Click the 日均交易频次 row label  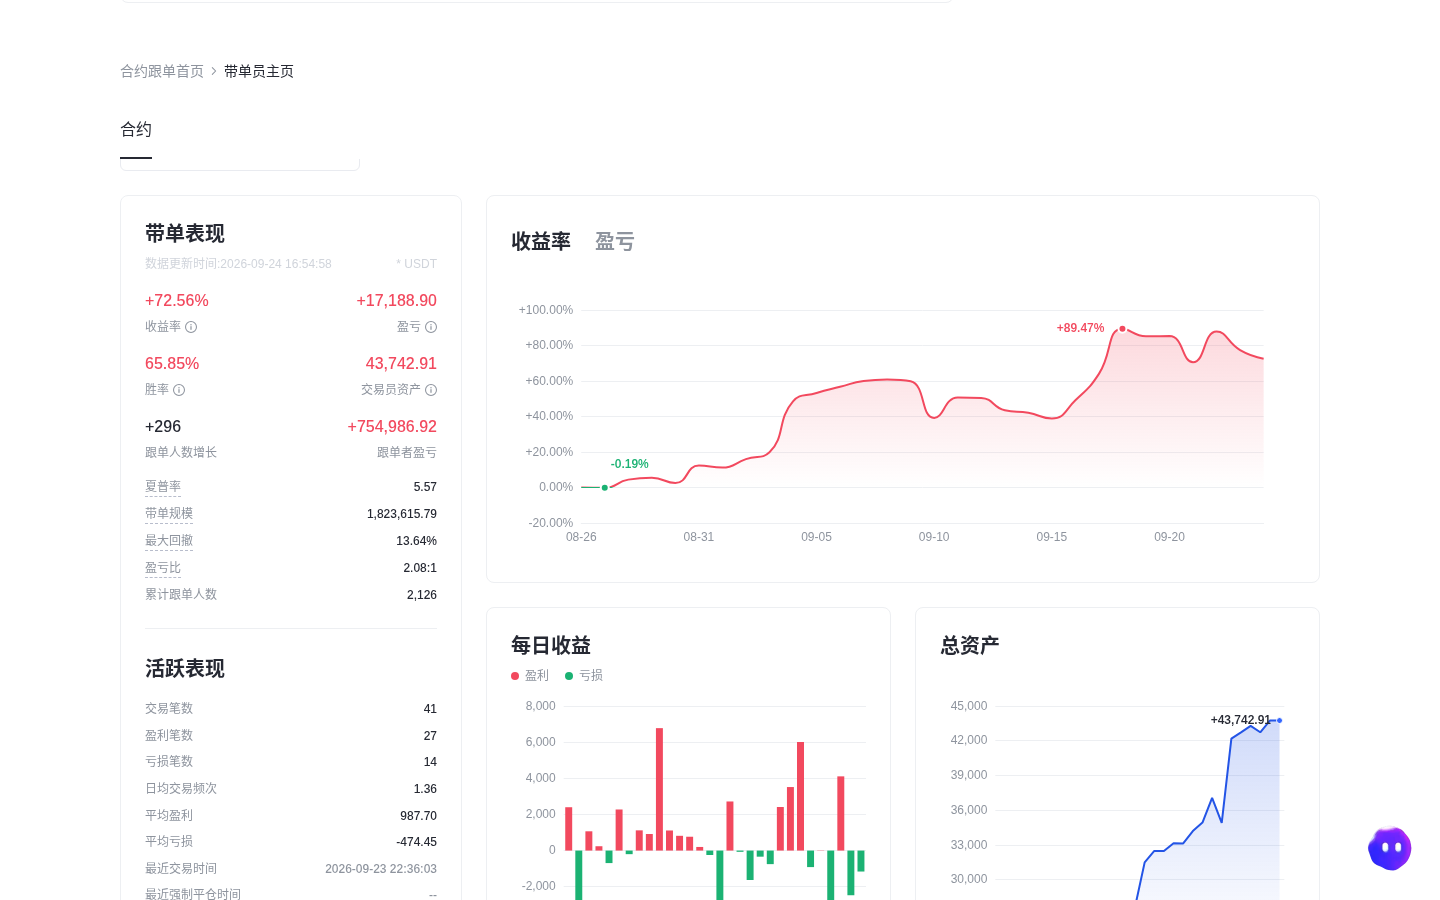(x=181, y=789)
